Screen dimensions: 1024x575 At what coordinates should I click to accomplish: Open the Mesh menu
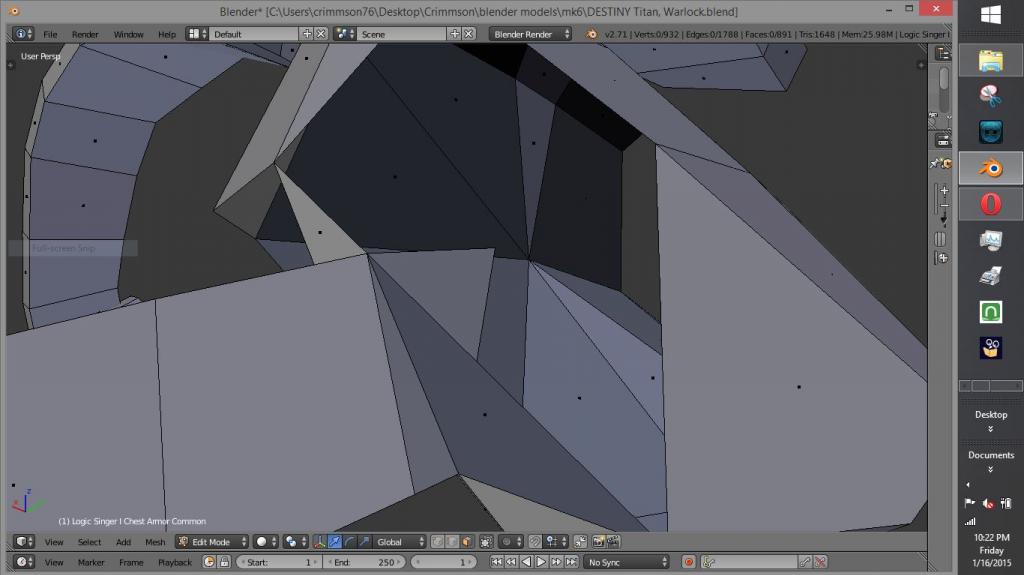click(155, 542)
